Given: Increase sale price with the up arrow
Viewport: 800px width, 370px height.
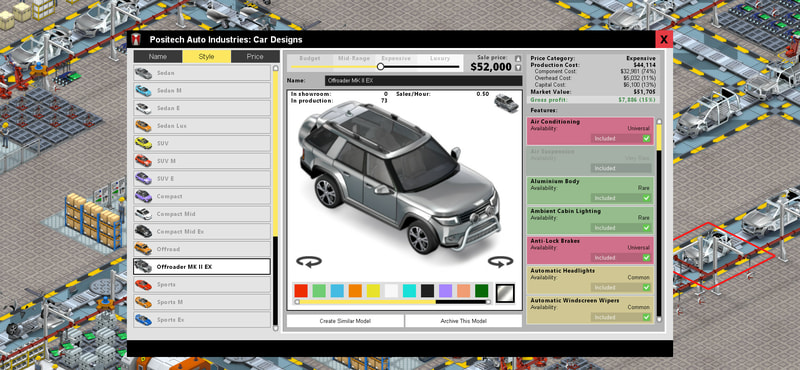Looking at the screenshot, I should coord(518,59).
